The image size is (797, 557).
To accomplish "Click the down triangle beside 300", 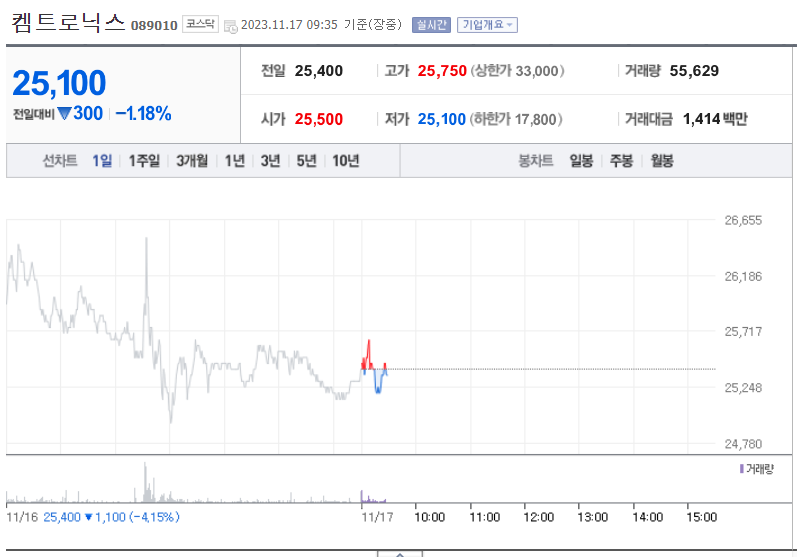I will (64, 113).
